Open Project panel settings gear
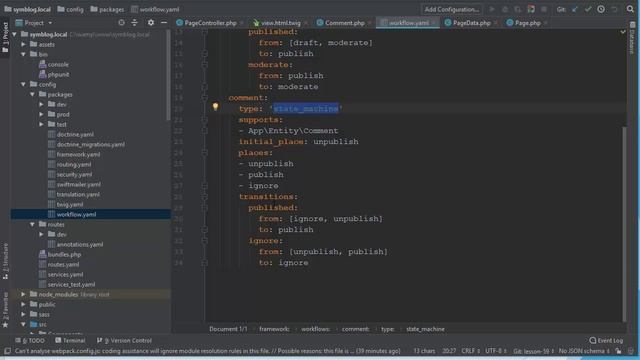 click(151, 23)
